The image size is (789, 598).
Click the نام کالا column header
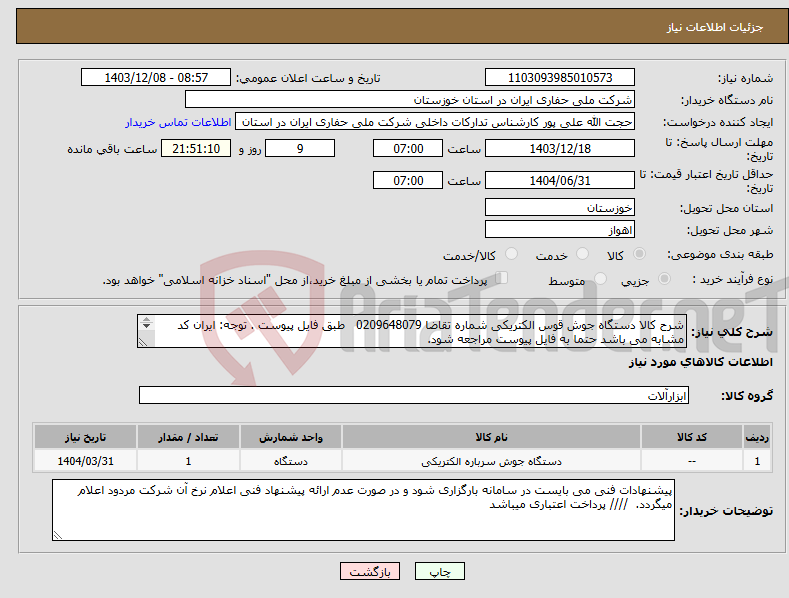coord(491,437)
